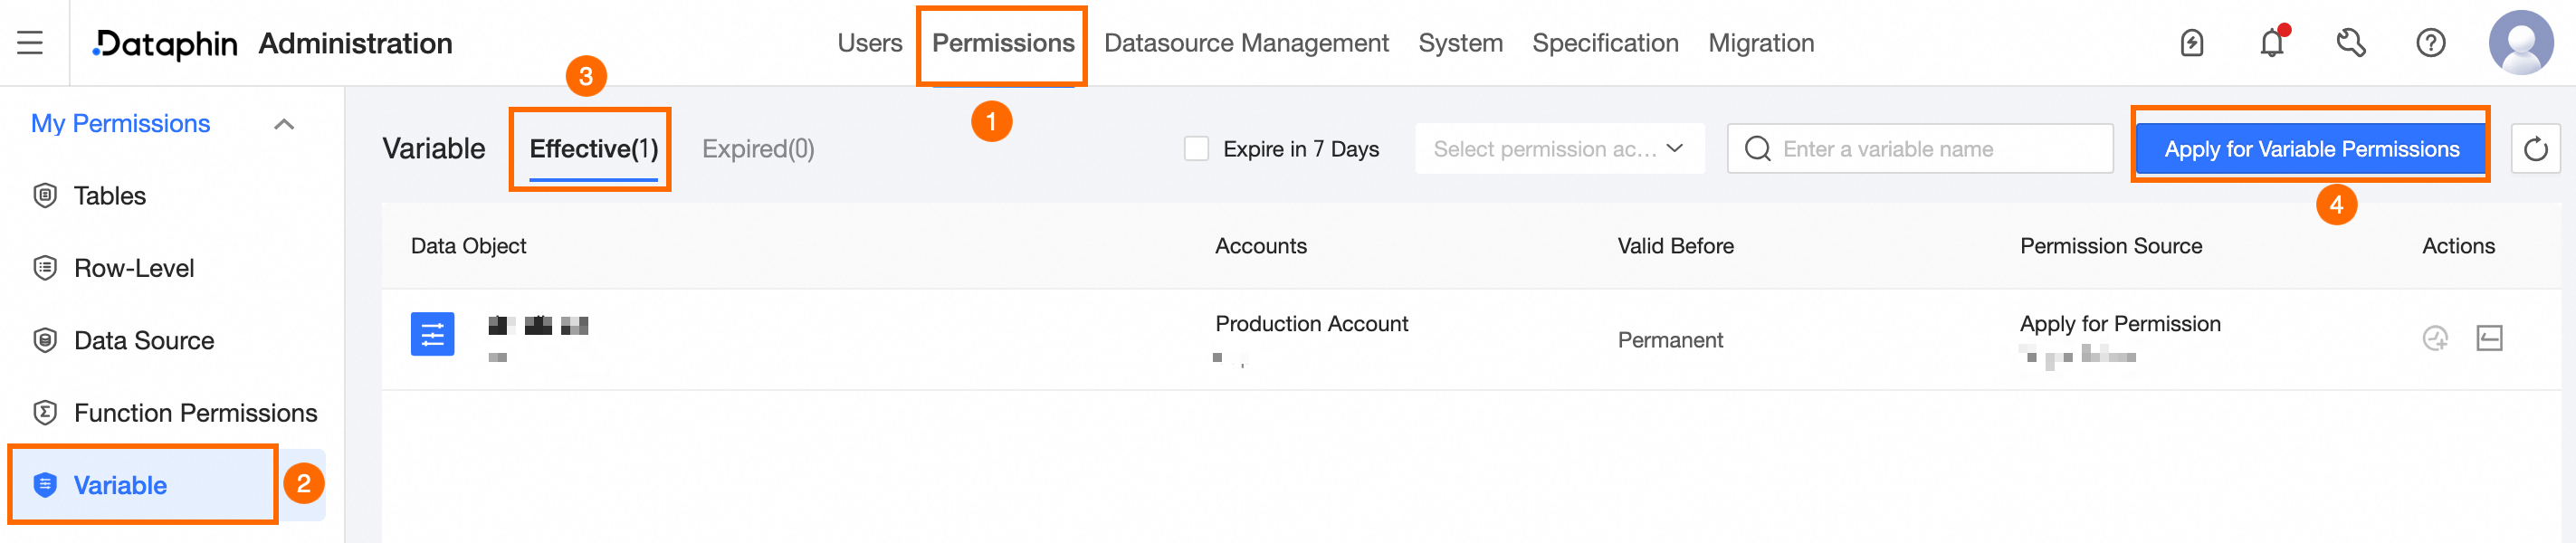This screenshot has width=2576, height=543.
Task: Click the refresh icon beside Apply button
Action: coord(2535,149)
